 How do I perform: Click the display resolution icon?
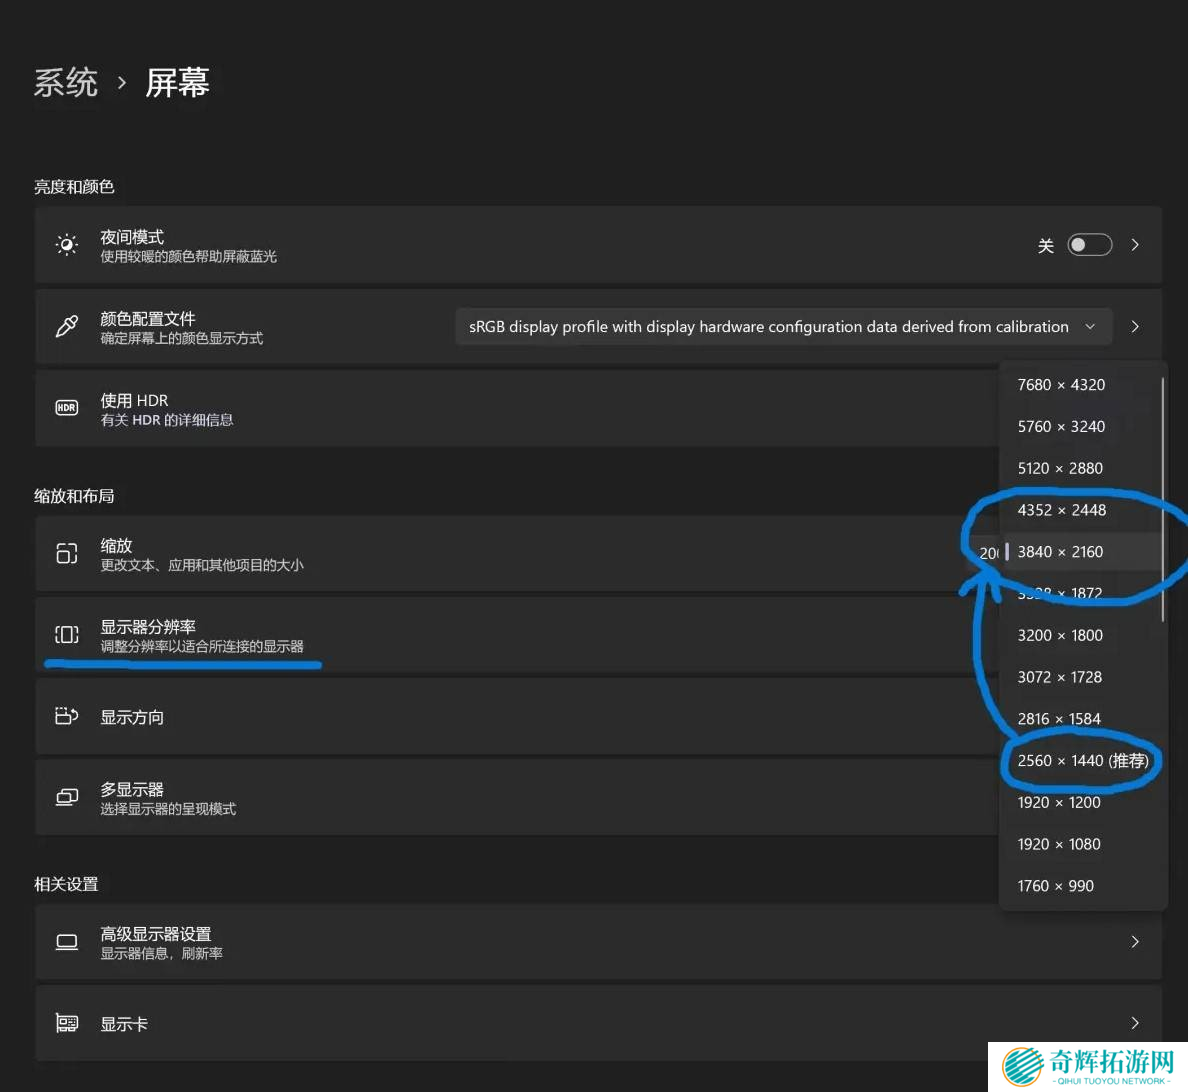point(67,635)
